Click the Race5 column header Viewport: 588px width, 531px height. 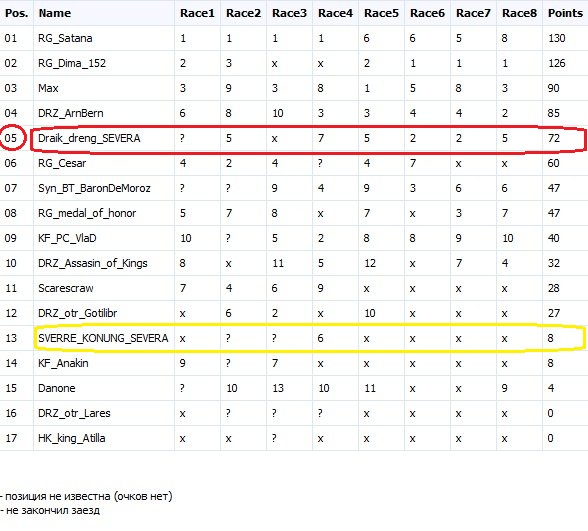point(381,13)
